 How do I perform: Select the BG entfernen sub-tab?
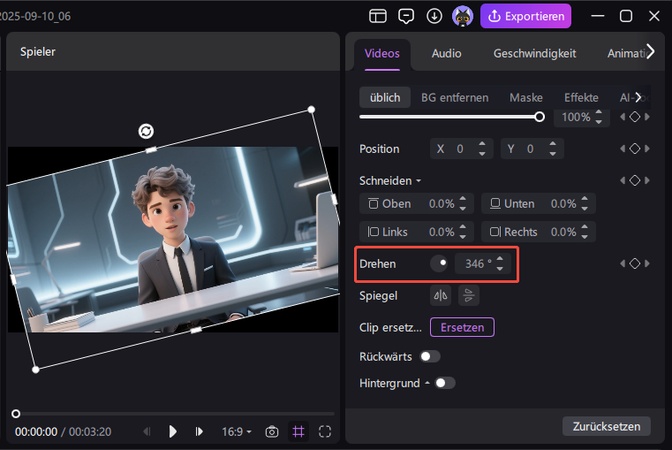pyautogui.click(x=455, y=98)
